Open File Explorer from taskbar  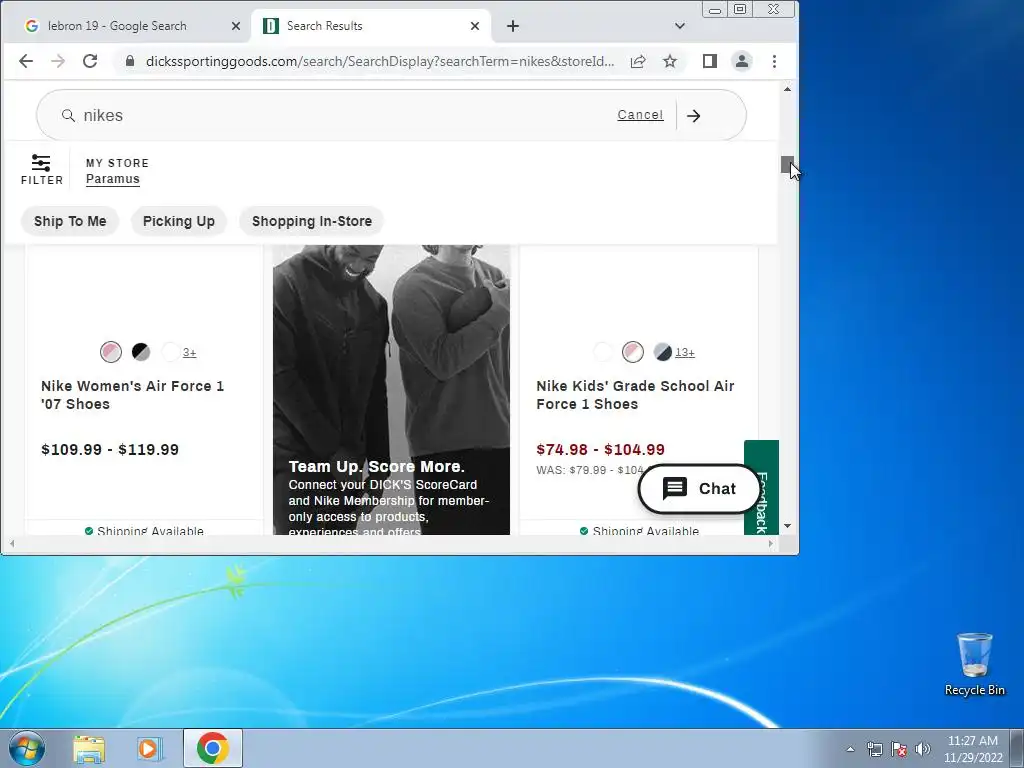point(89,748)
